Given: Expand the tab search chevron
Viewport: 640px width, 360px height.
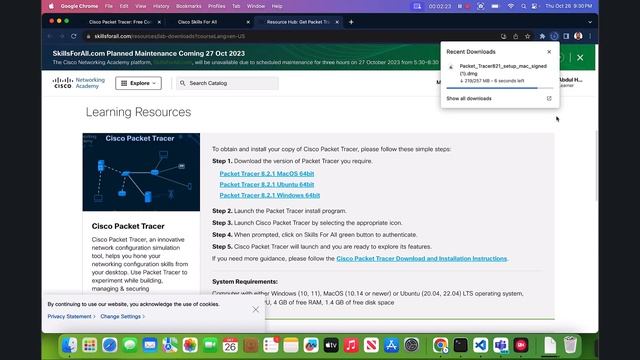Looking at the screenshot, I should (x=590, y=22).
